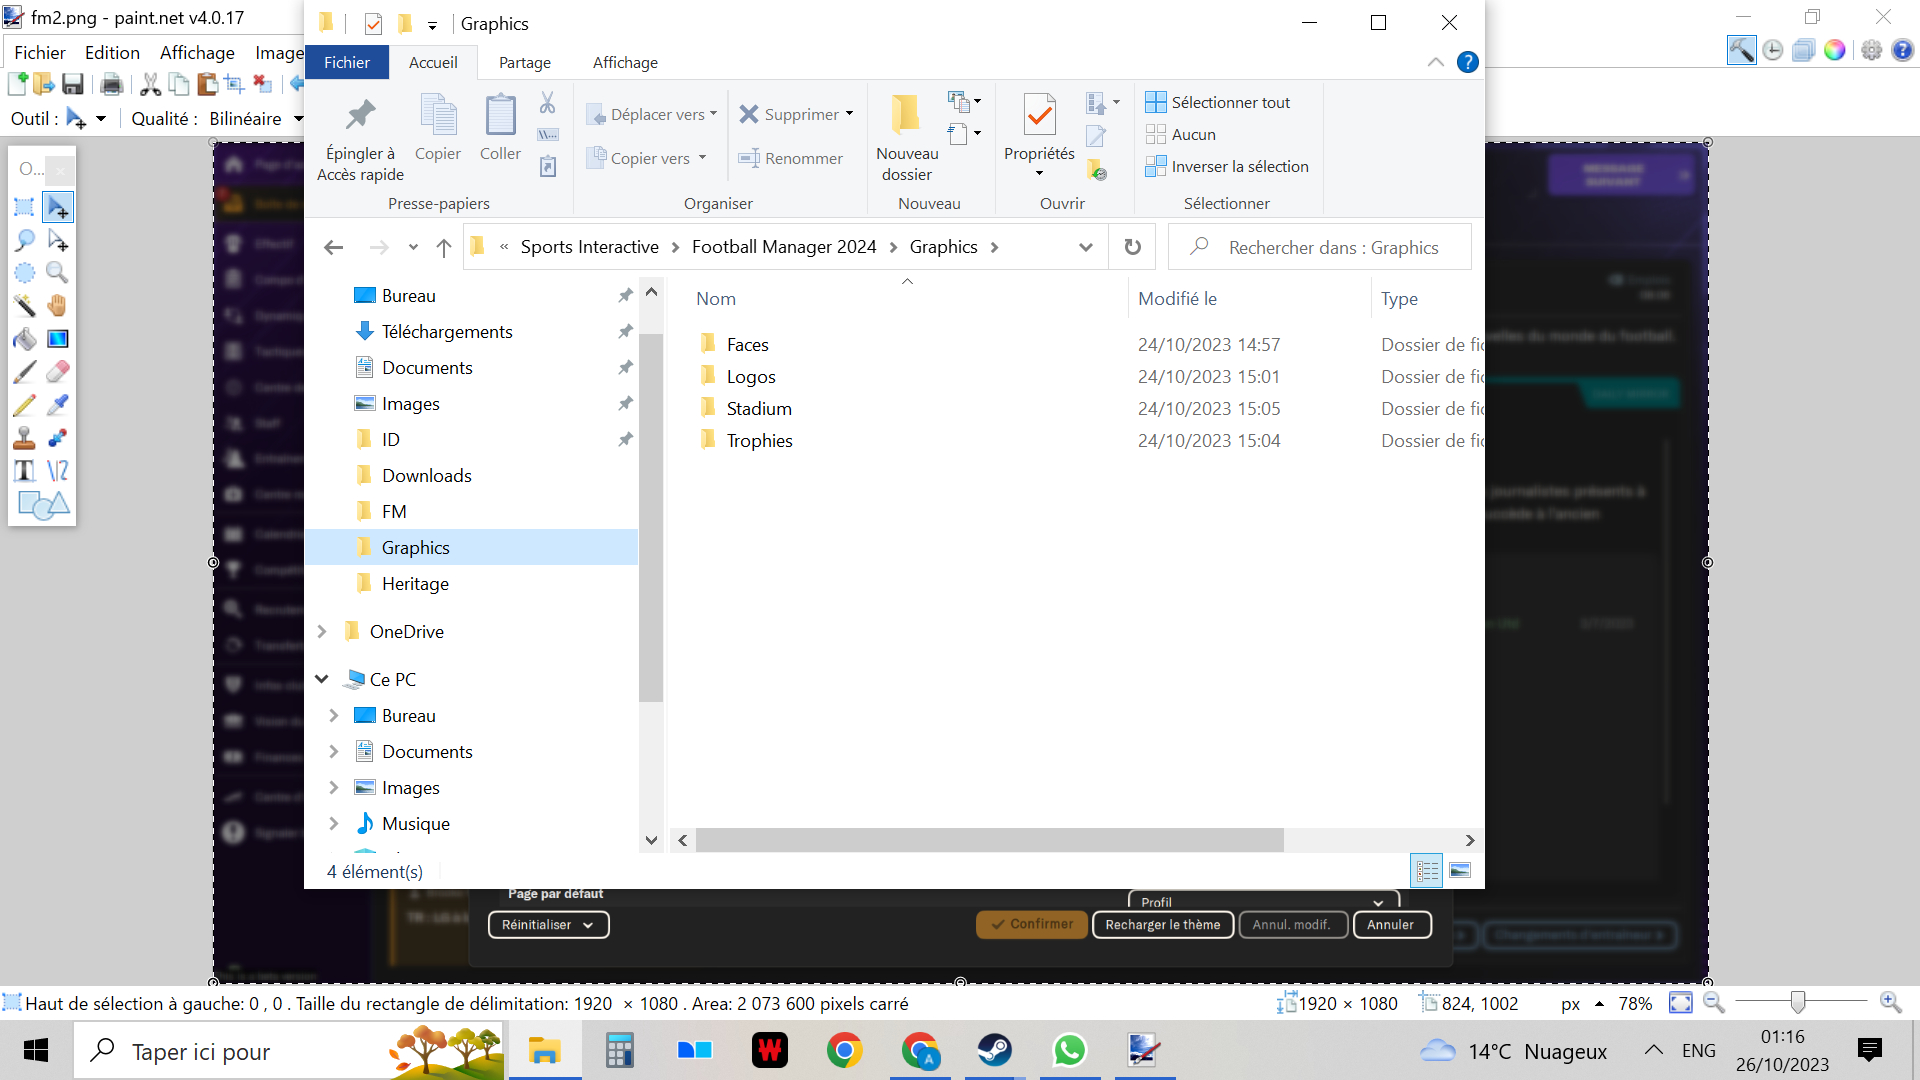Select the Pencil tool in paint.net
1920x1080 pixels.
coord(24,405)
